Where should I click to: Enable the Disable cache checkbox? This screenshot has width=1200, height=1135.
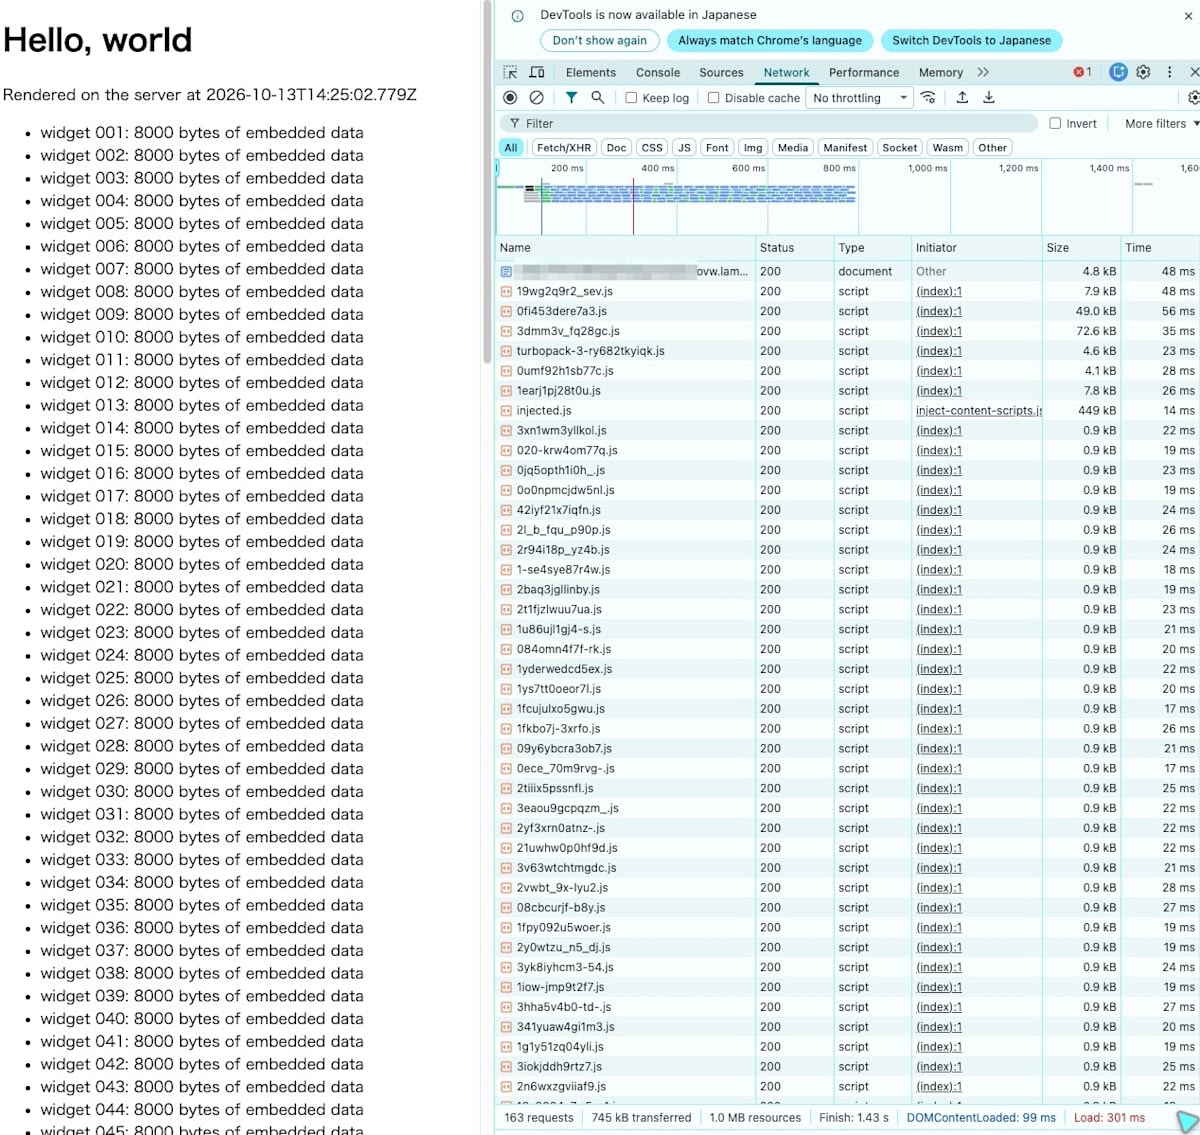point(713,98)
